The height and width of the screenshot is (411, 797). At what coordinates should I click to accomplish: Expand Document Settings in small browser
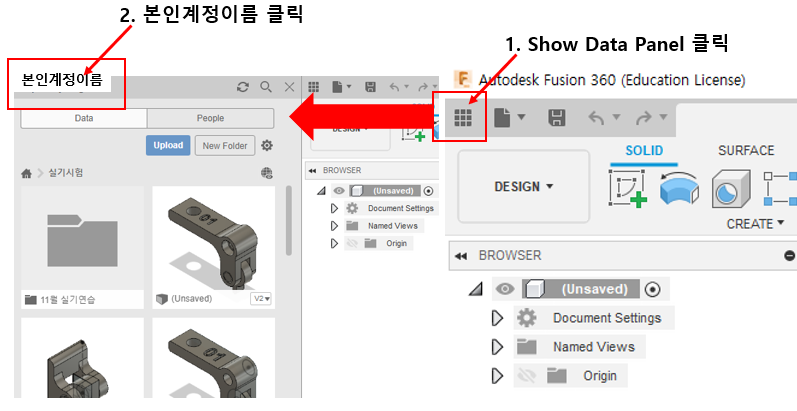click(334, 208)
